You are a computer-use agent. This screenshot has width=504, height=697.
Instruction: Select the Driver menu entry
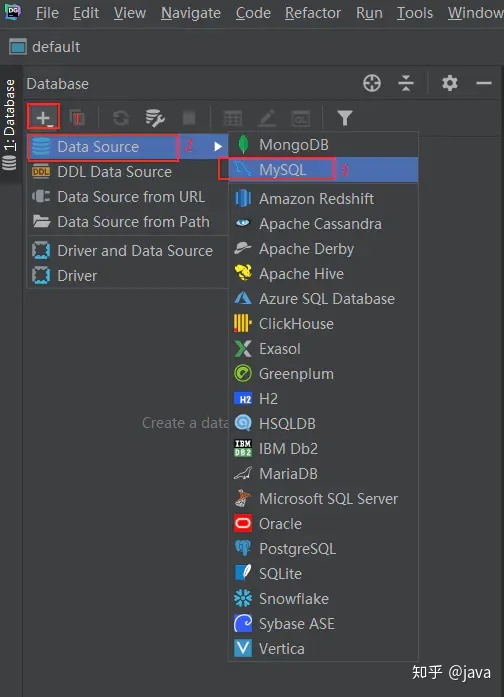click(128, 276)
